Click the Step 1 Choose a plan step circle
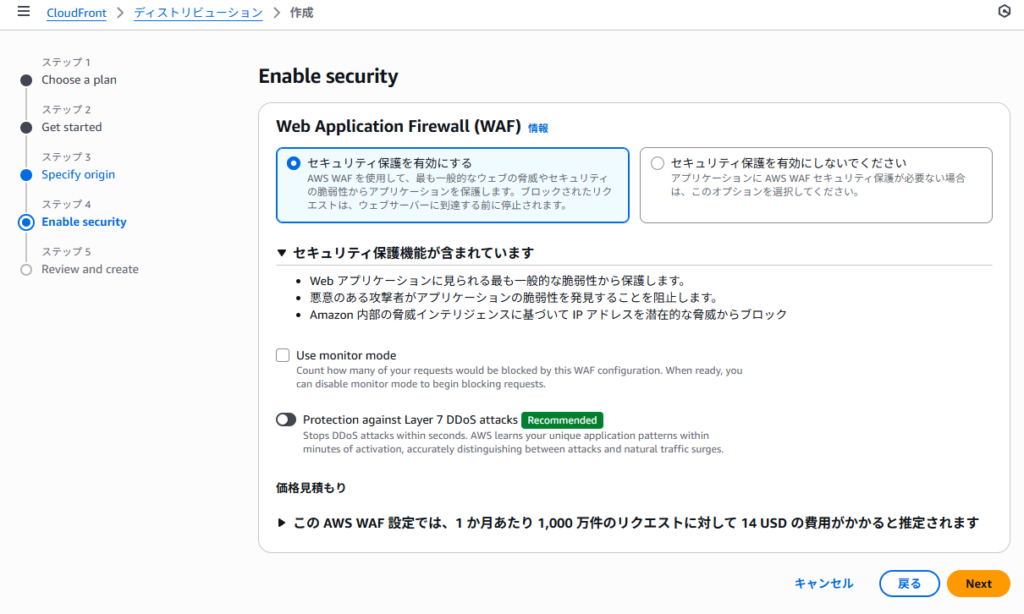 click(x=26, y=80)
